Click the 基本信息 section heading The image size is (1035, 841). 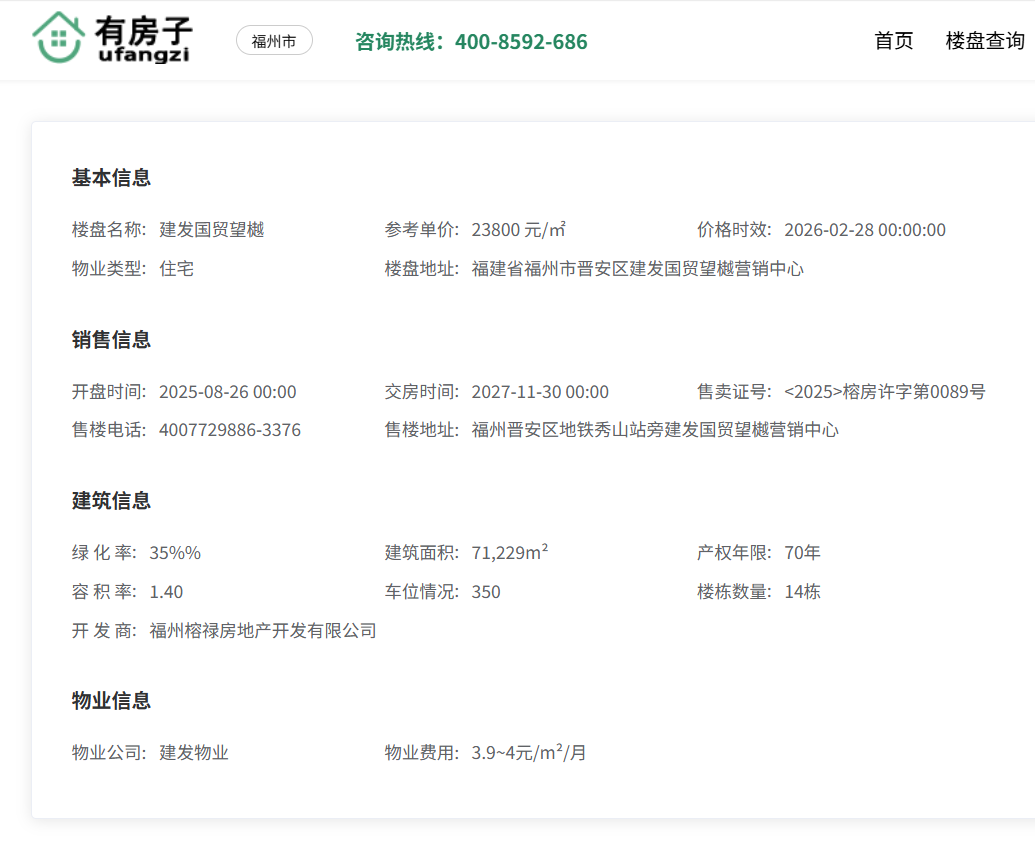point(111,178)
